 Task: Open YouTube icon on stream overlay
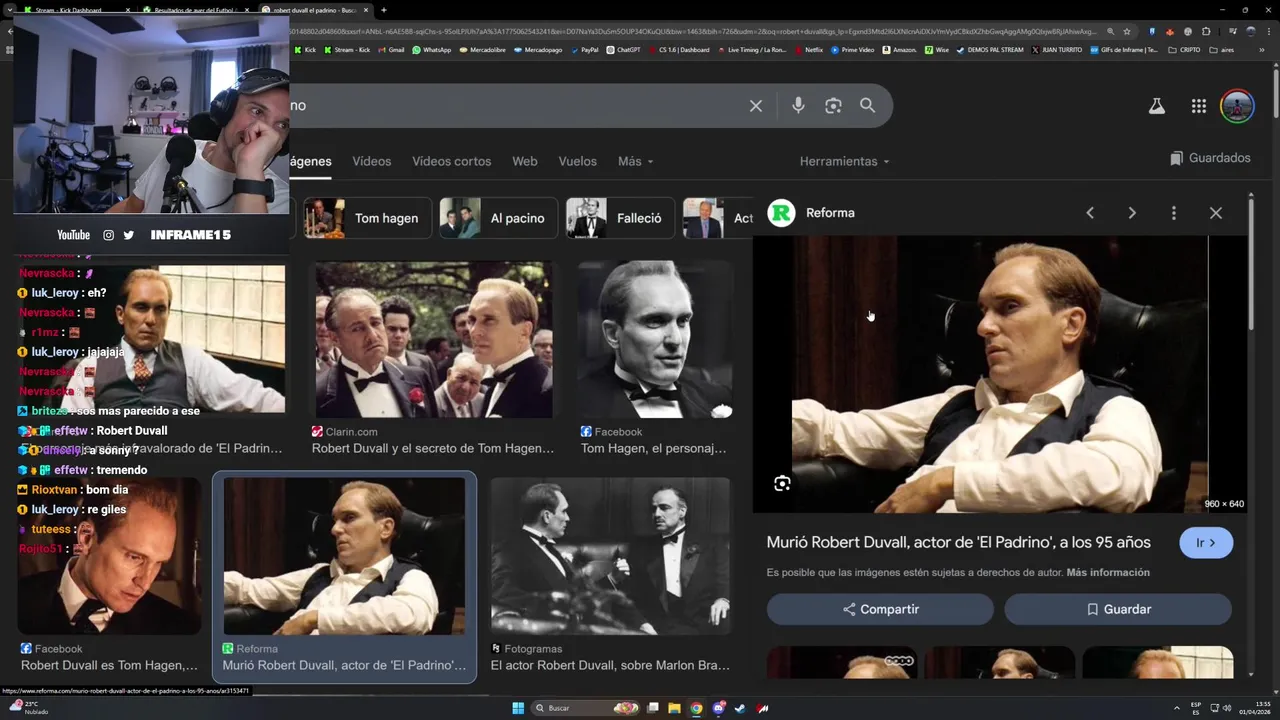pos(73,235)
